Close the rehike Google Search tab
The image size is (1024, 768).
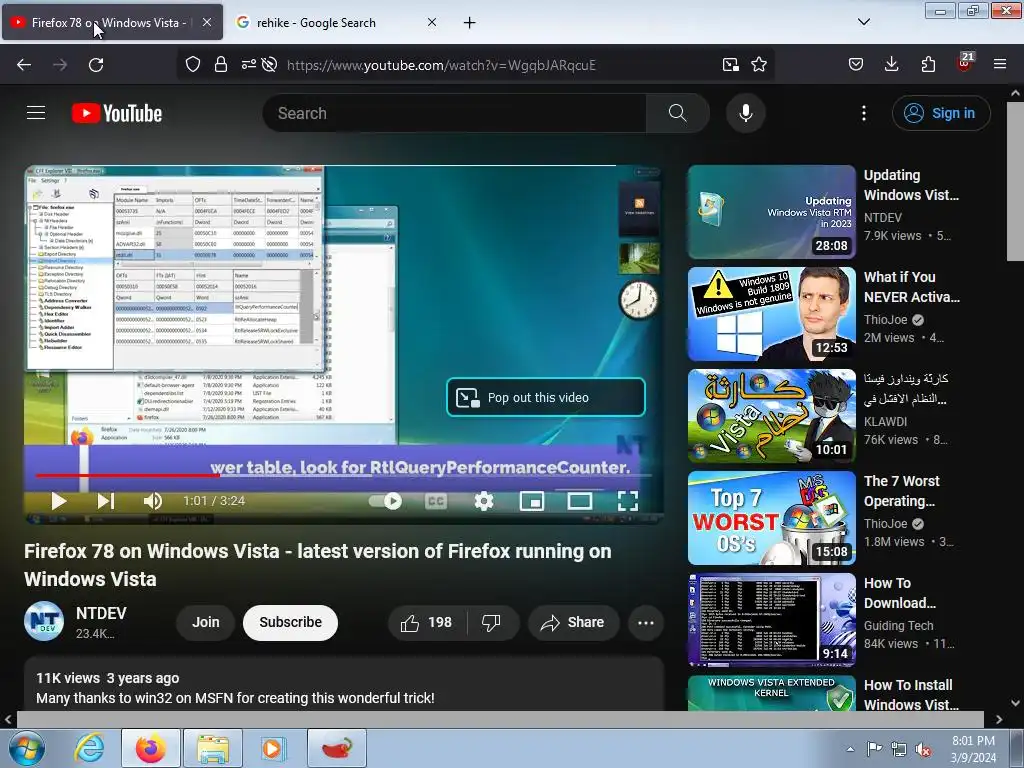point(432,22)
